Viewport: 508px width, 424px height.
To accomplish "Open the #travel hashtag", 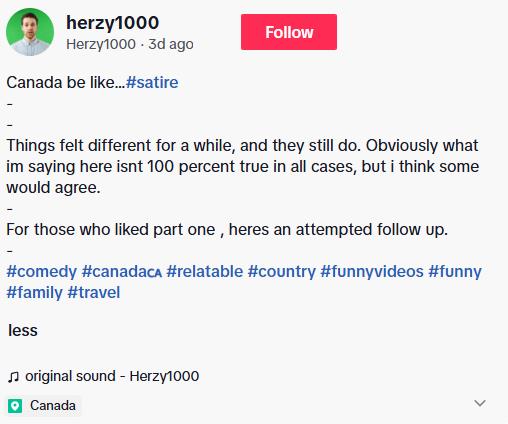I will pyautogui.click(x=94, y=292).
